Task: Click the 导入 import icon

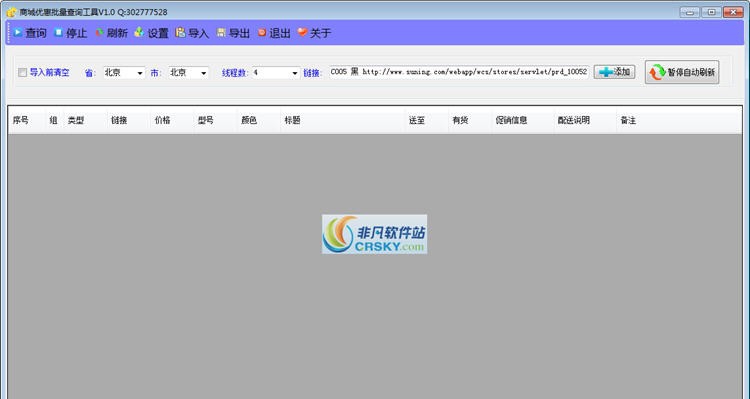Action: [180, 33]
